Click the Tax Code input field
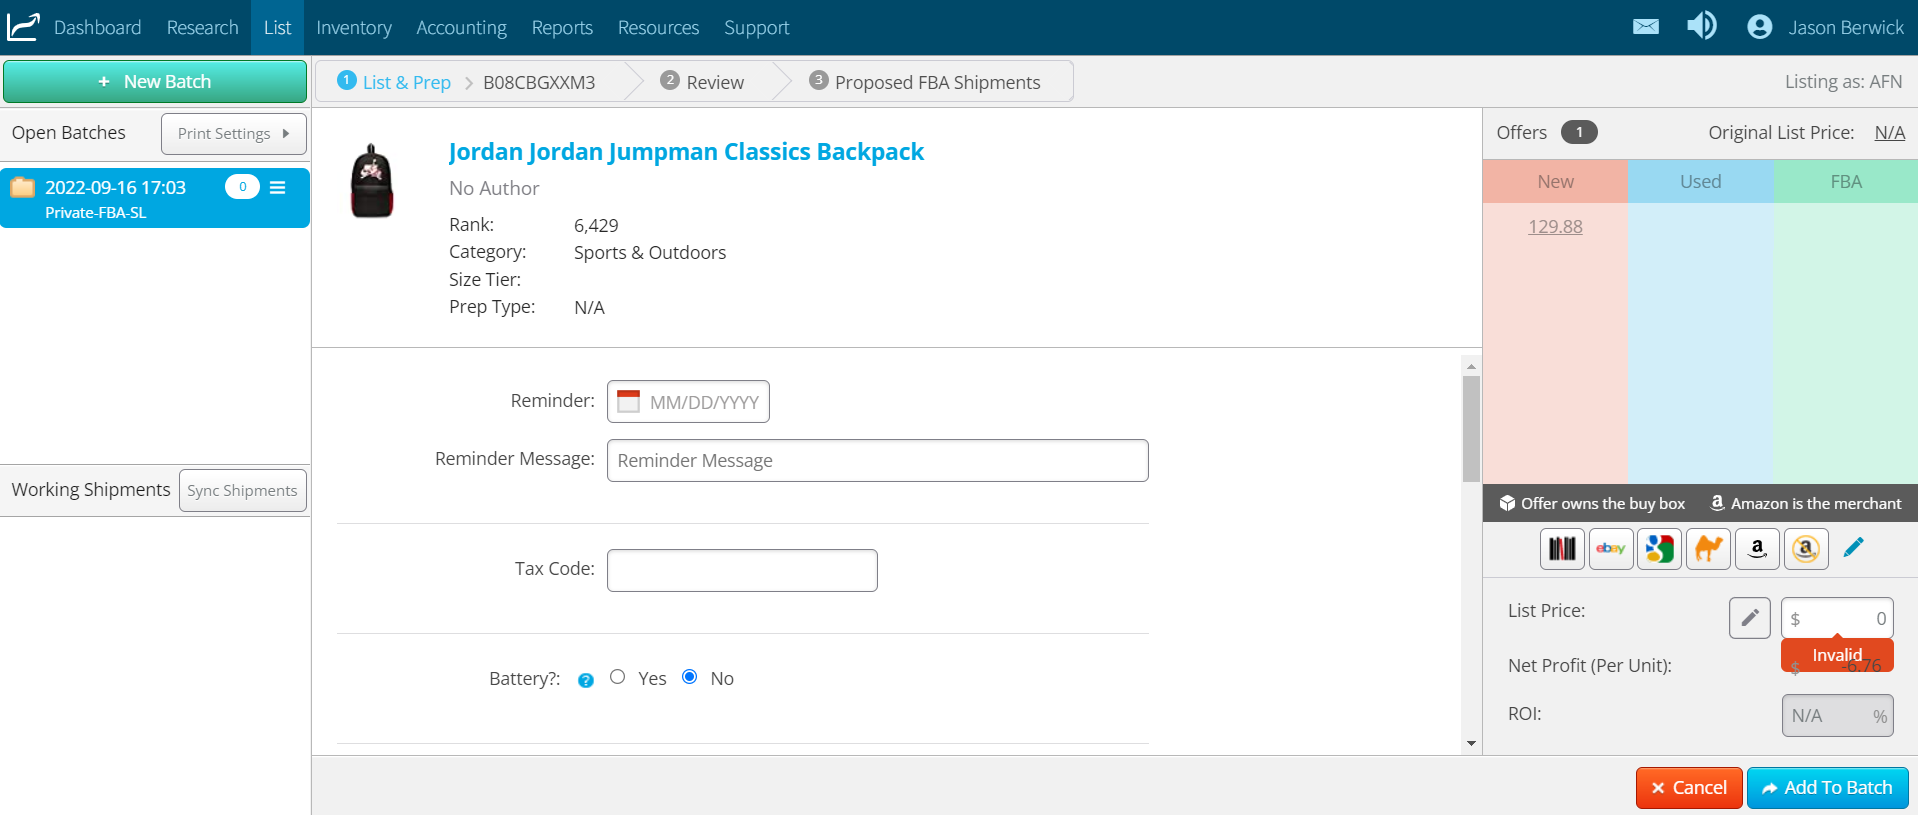 [x=742, y=570]
